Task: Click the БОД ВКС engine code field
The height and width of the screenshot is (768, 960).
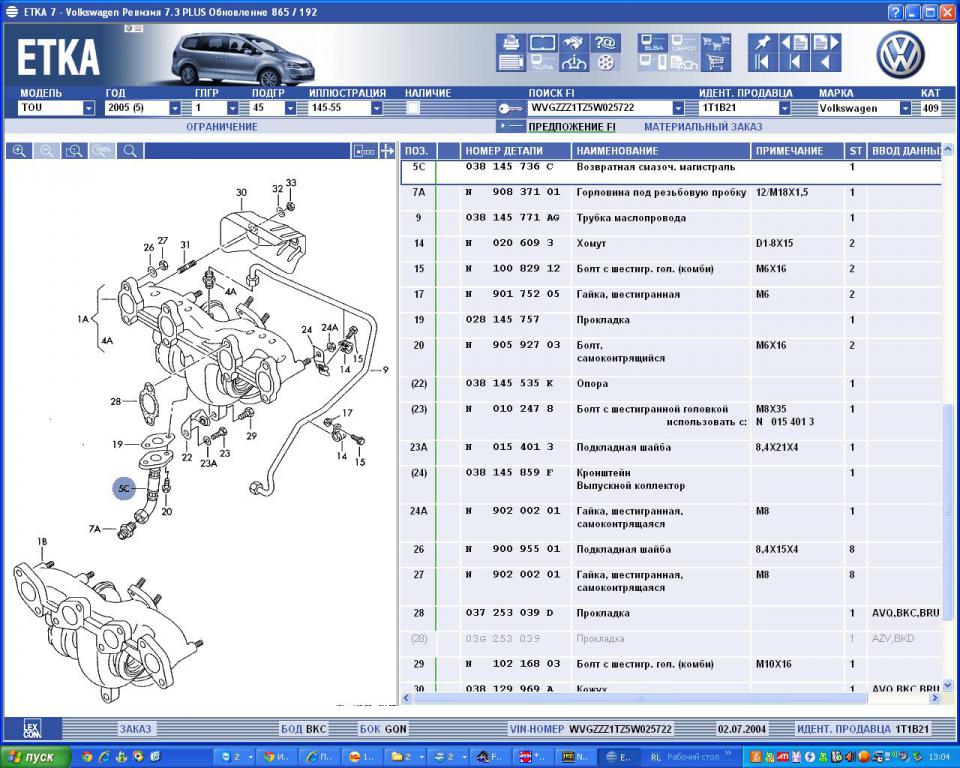Action: (304, 729)
